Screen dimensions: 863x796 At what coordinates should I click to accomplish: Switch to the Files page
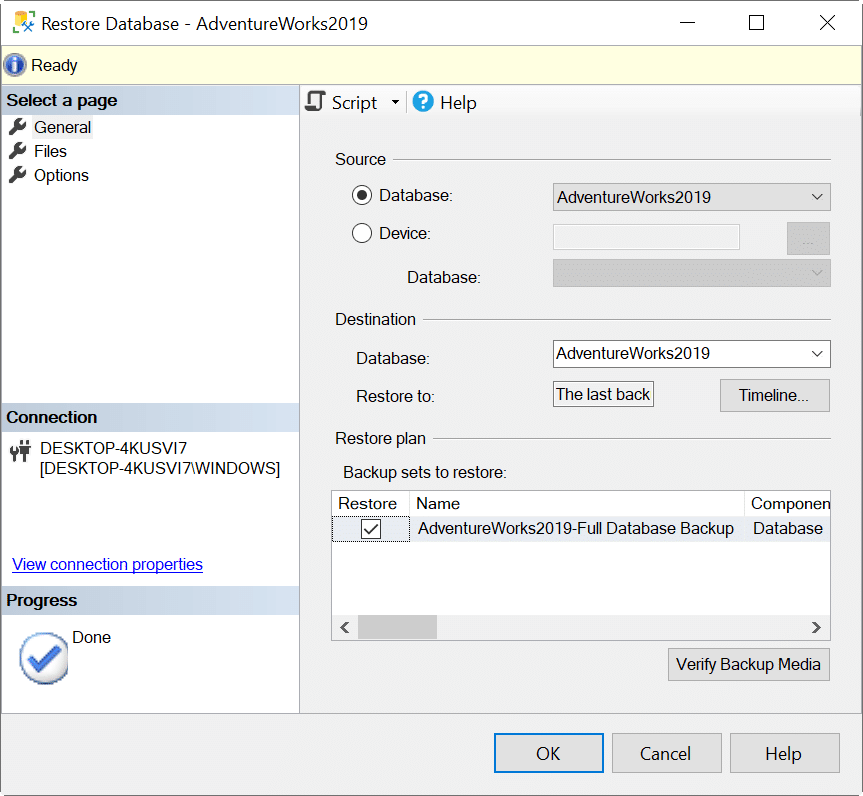point(50,151)
